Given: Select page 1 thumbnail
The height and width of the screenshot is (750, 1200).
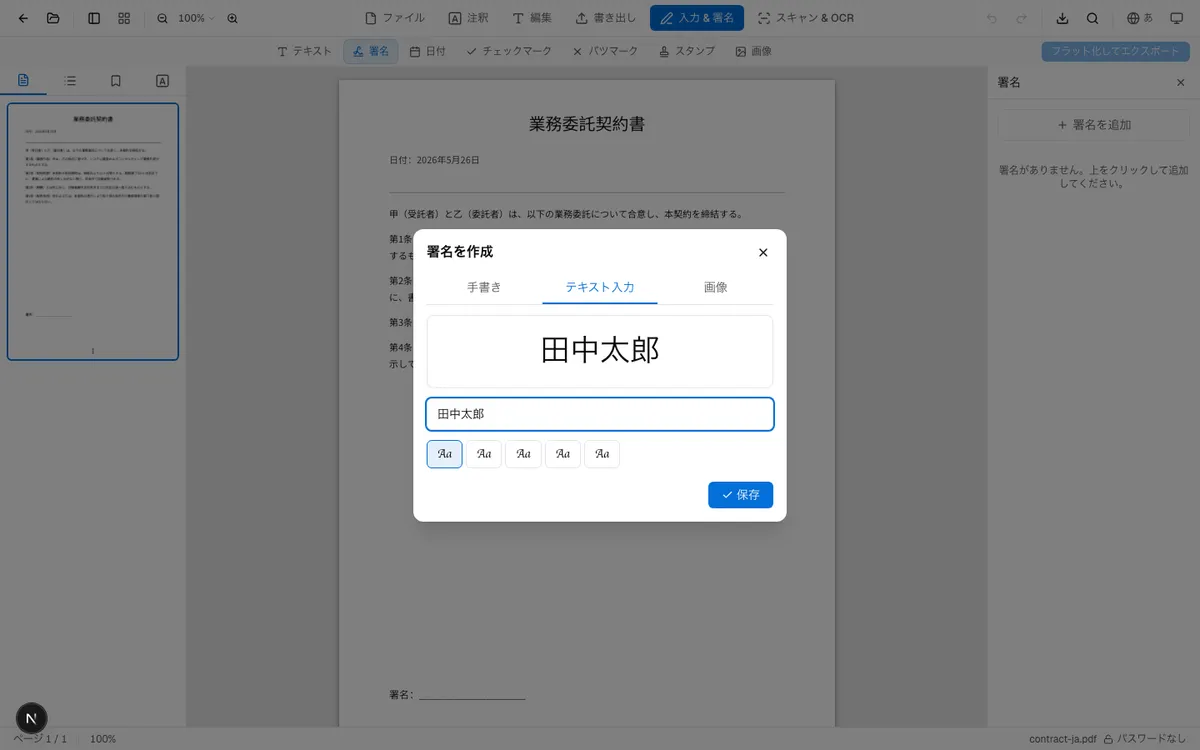Looking at the screenshot, I should (93, 231).
